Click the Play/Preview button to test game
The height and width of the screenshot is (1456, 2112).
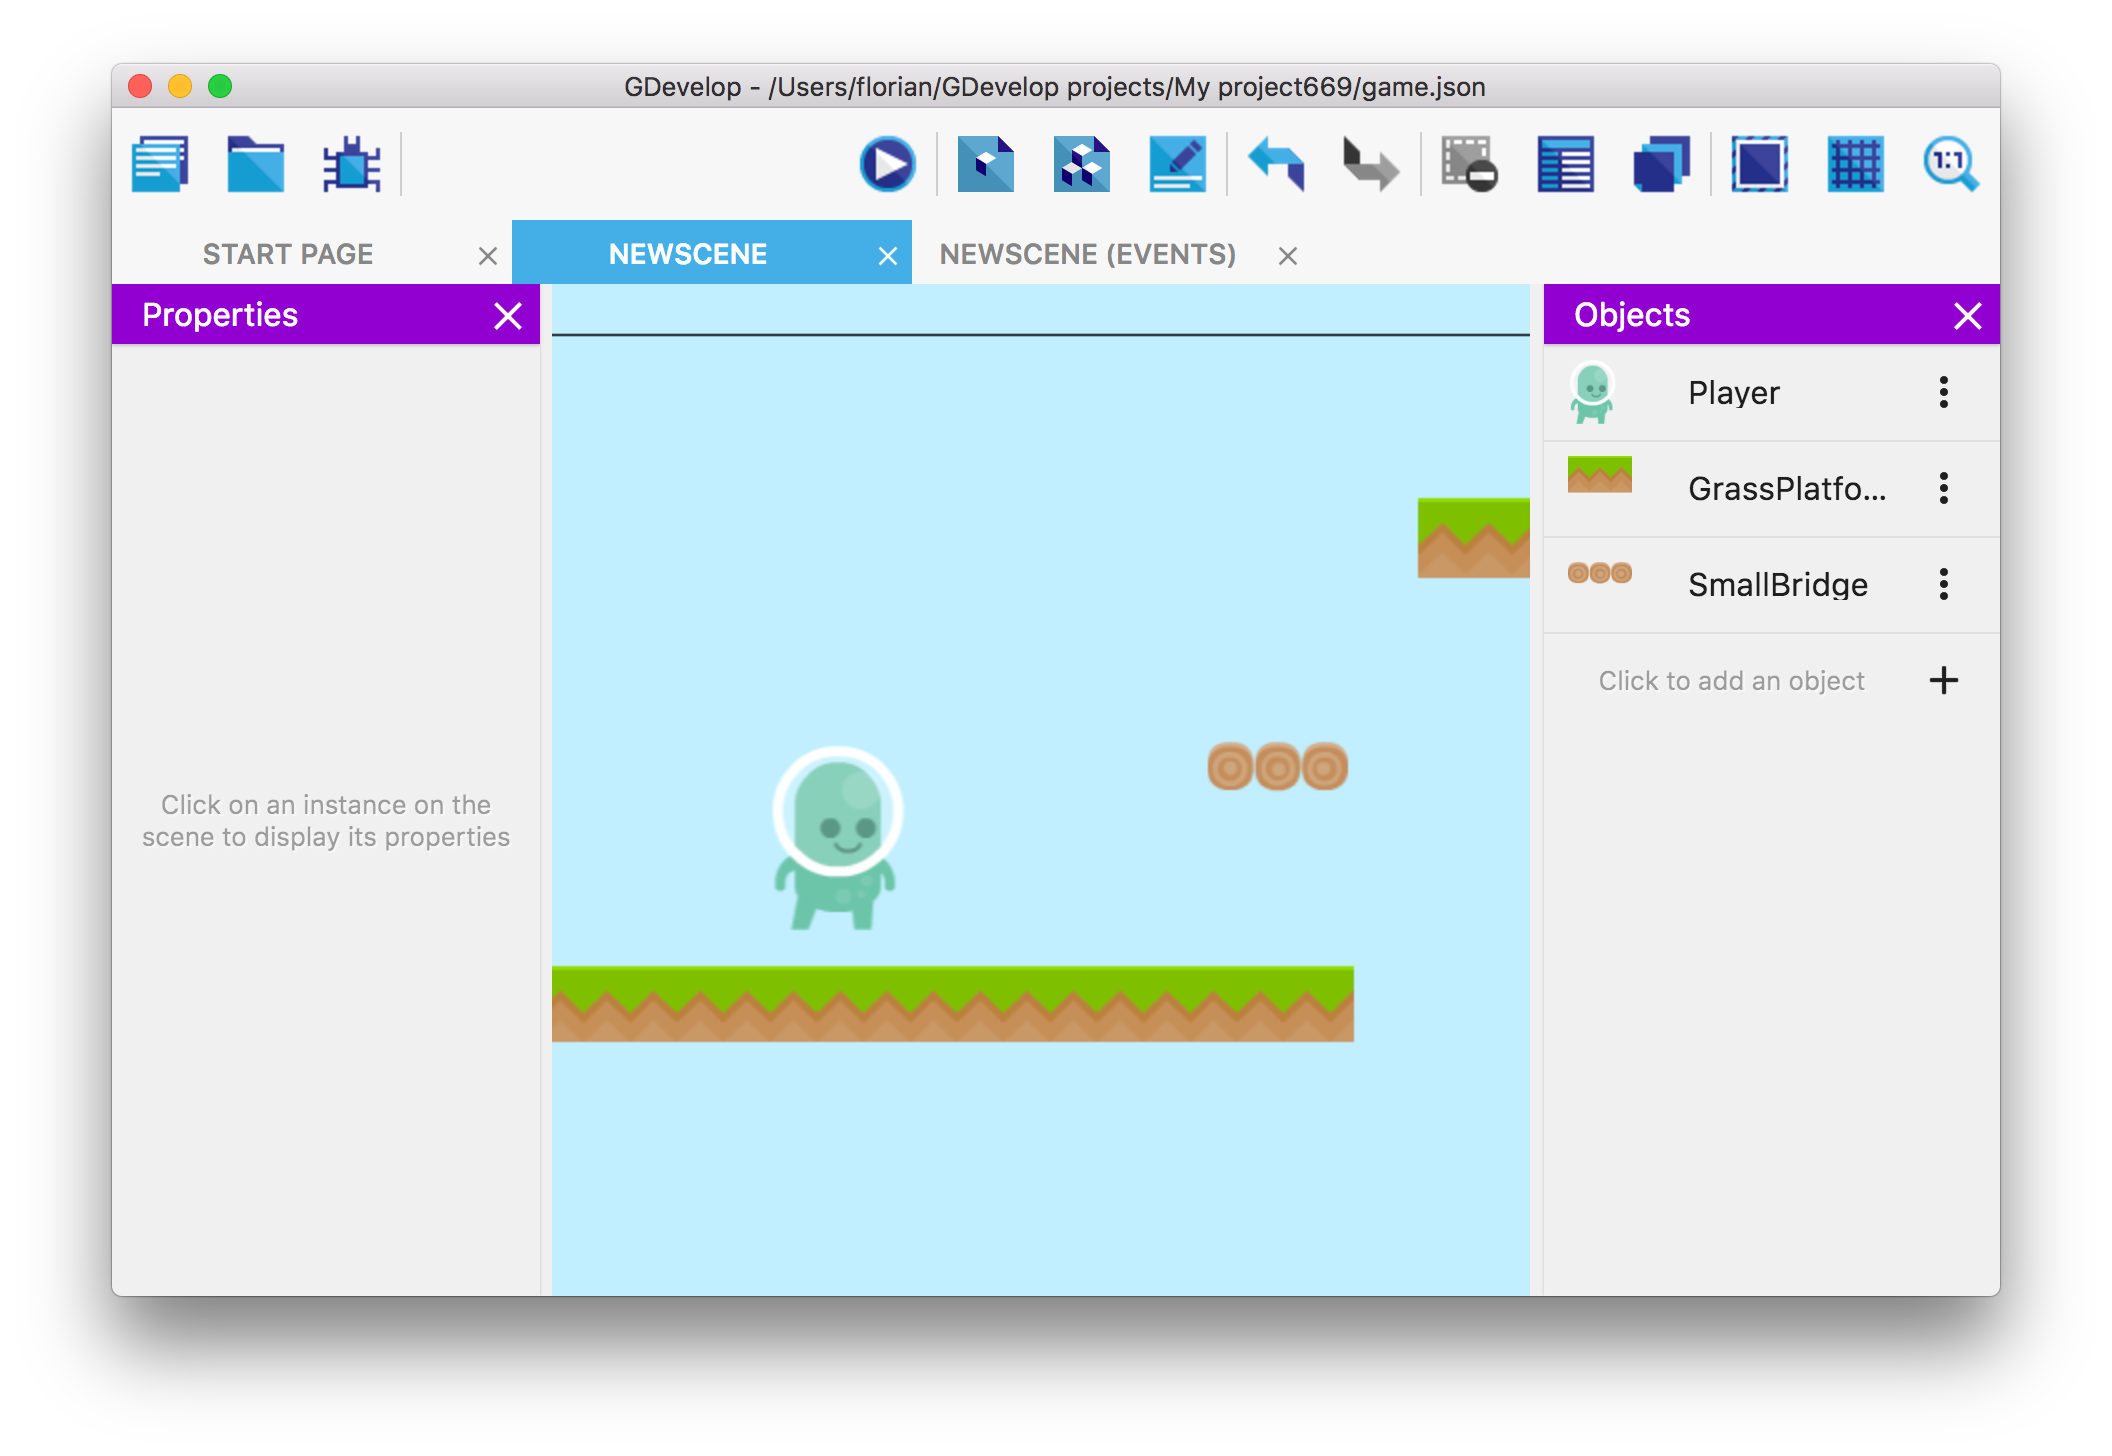coord(887,164)
